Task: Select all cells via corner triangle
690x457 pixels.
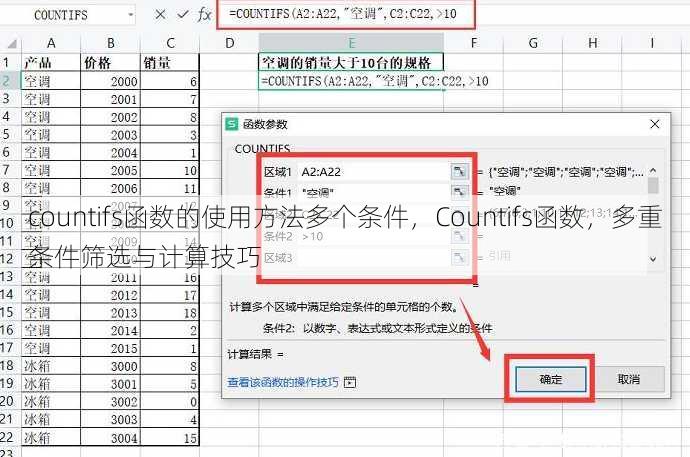Action: [x=12, y=43]
